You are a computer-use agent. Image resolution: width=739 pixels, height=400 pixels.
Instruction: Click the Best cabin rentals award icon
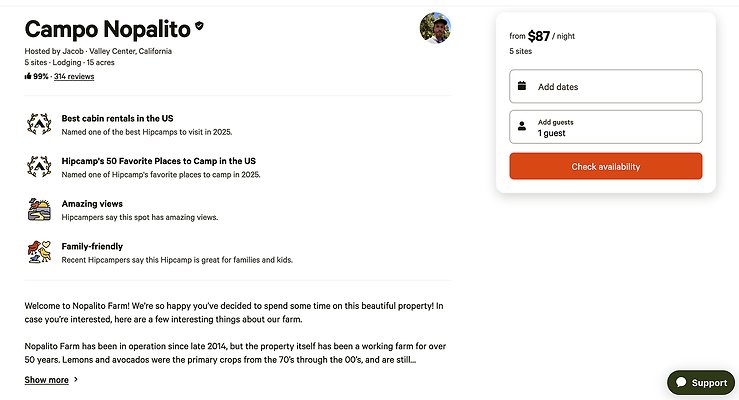38,123
